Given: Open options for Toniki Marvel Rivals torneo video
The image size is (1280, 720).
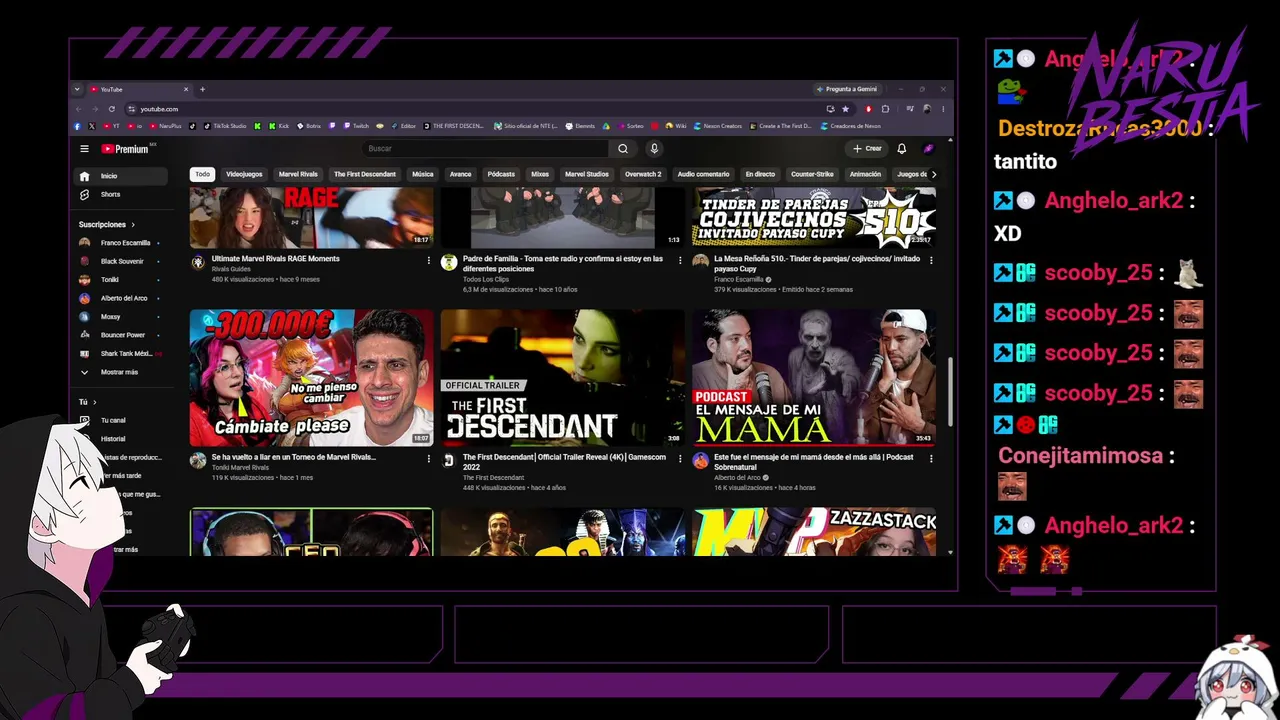Looking at the screenshot, I should click(429, 459).
